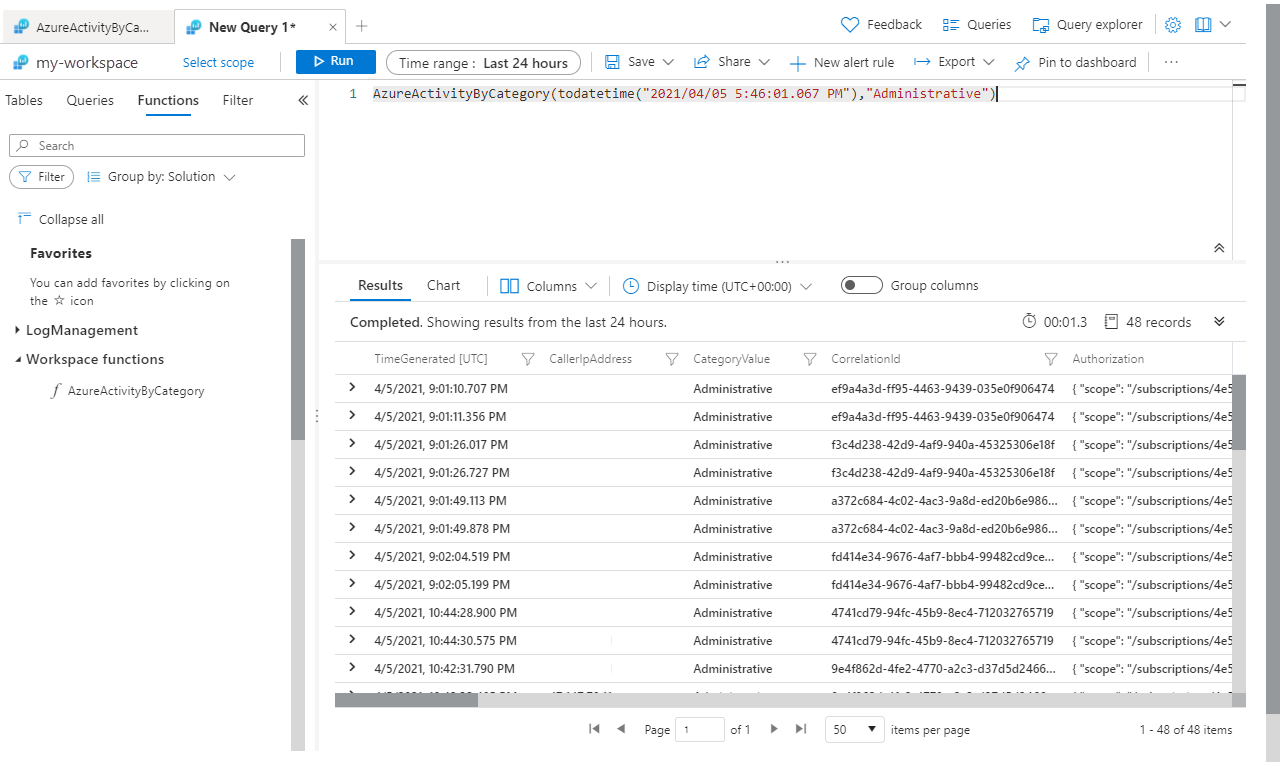Click the new tab plus icon
The width and height of the screenshot is (1280, 762).
(362, 26)
